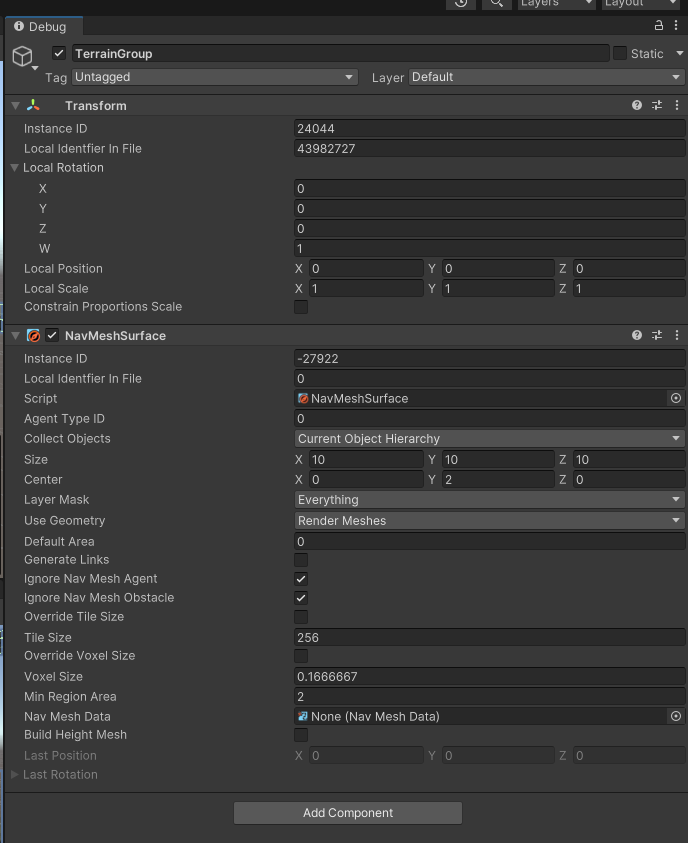Select the Debug tab
This screenshot has height=843, width=688.
pyautogui.click(x=41, y=27)
